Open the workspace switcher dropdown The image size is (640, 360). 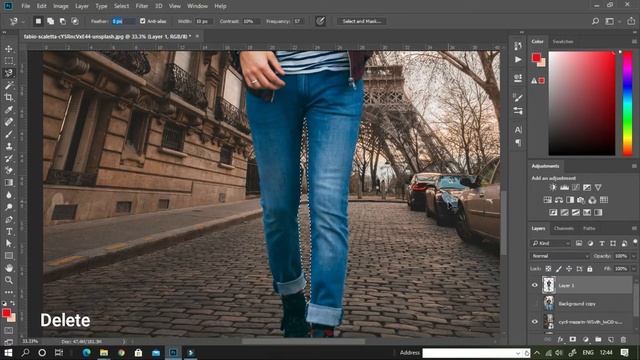click(x=611, y=21)
